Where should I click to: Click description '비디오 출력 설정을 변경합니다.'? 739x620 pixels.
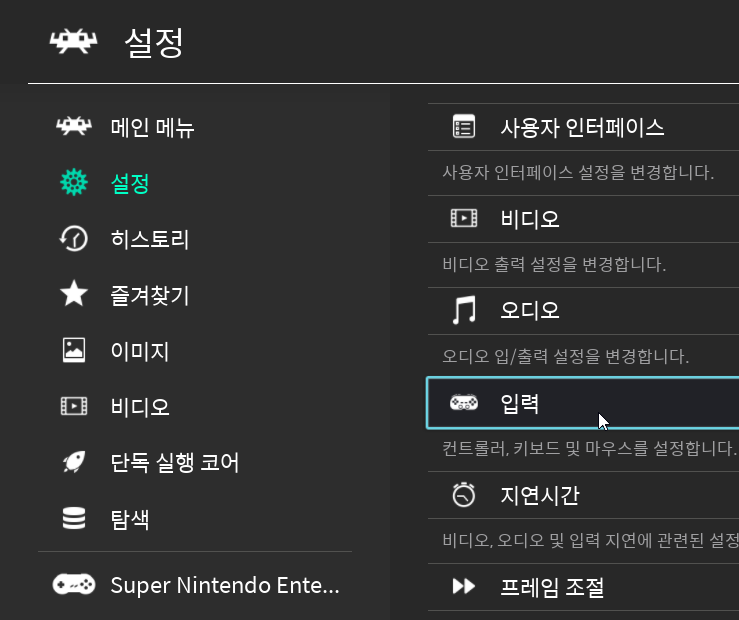(554, 264)
